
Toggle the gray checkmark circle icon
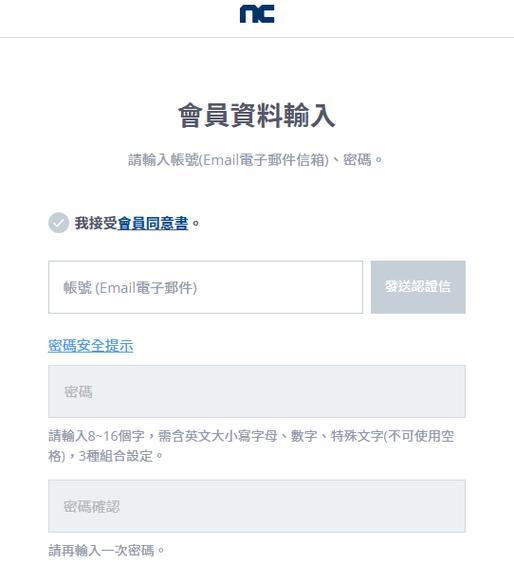tap(58, 223)
